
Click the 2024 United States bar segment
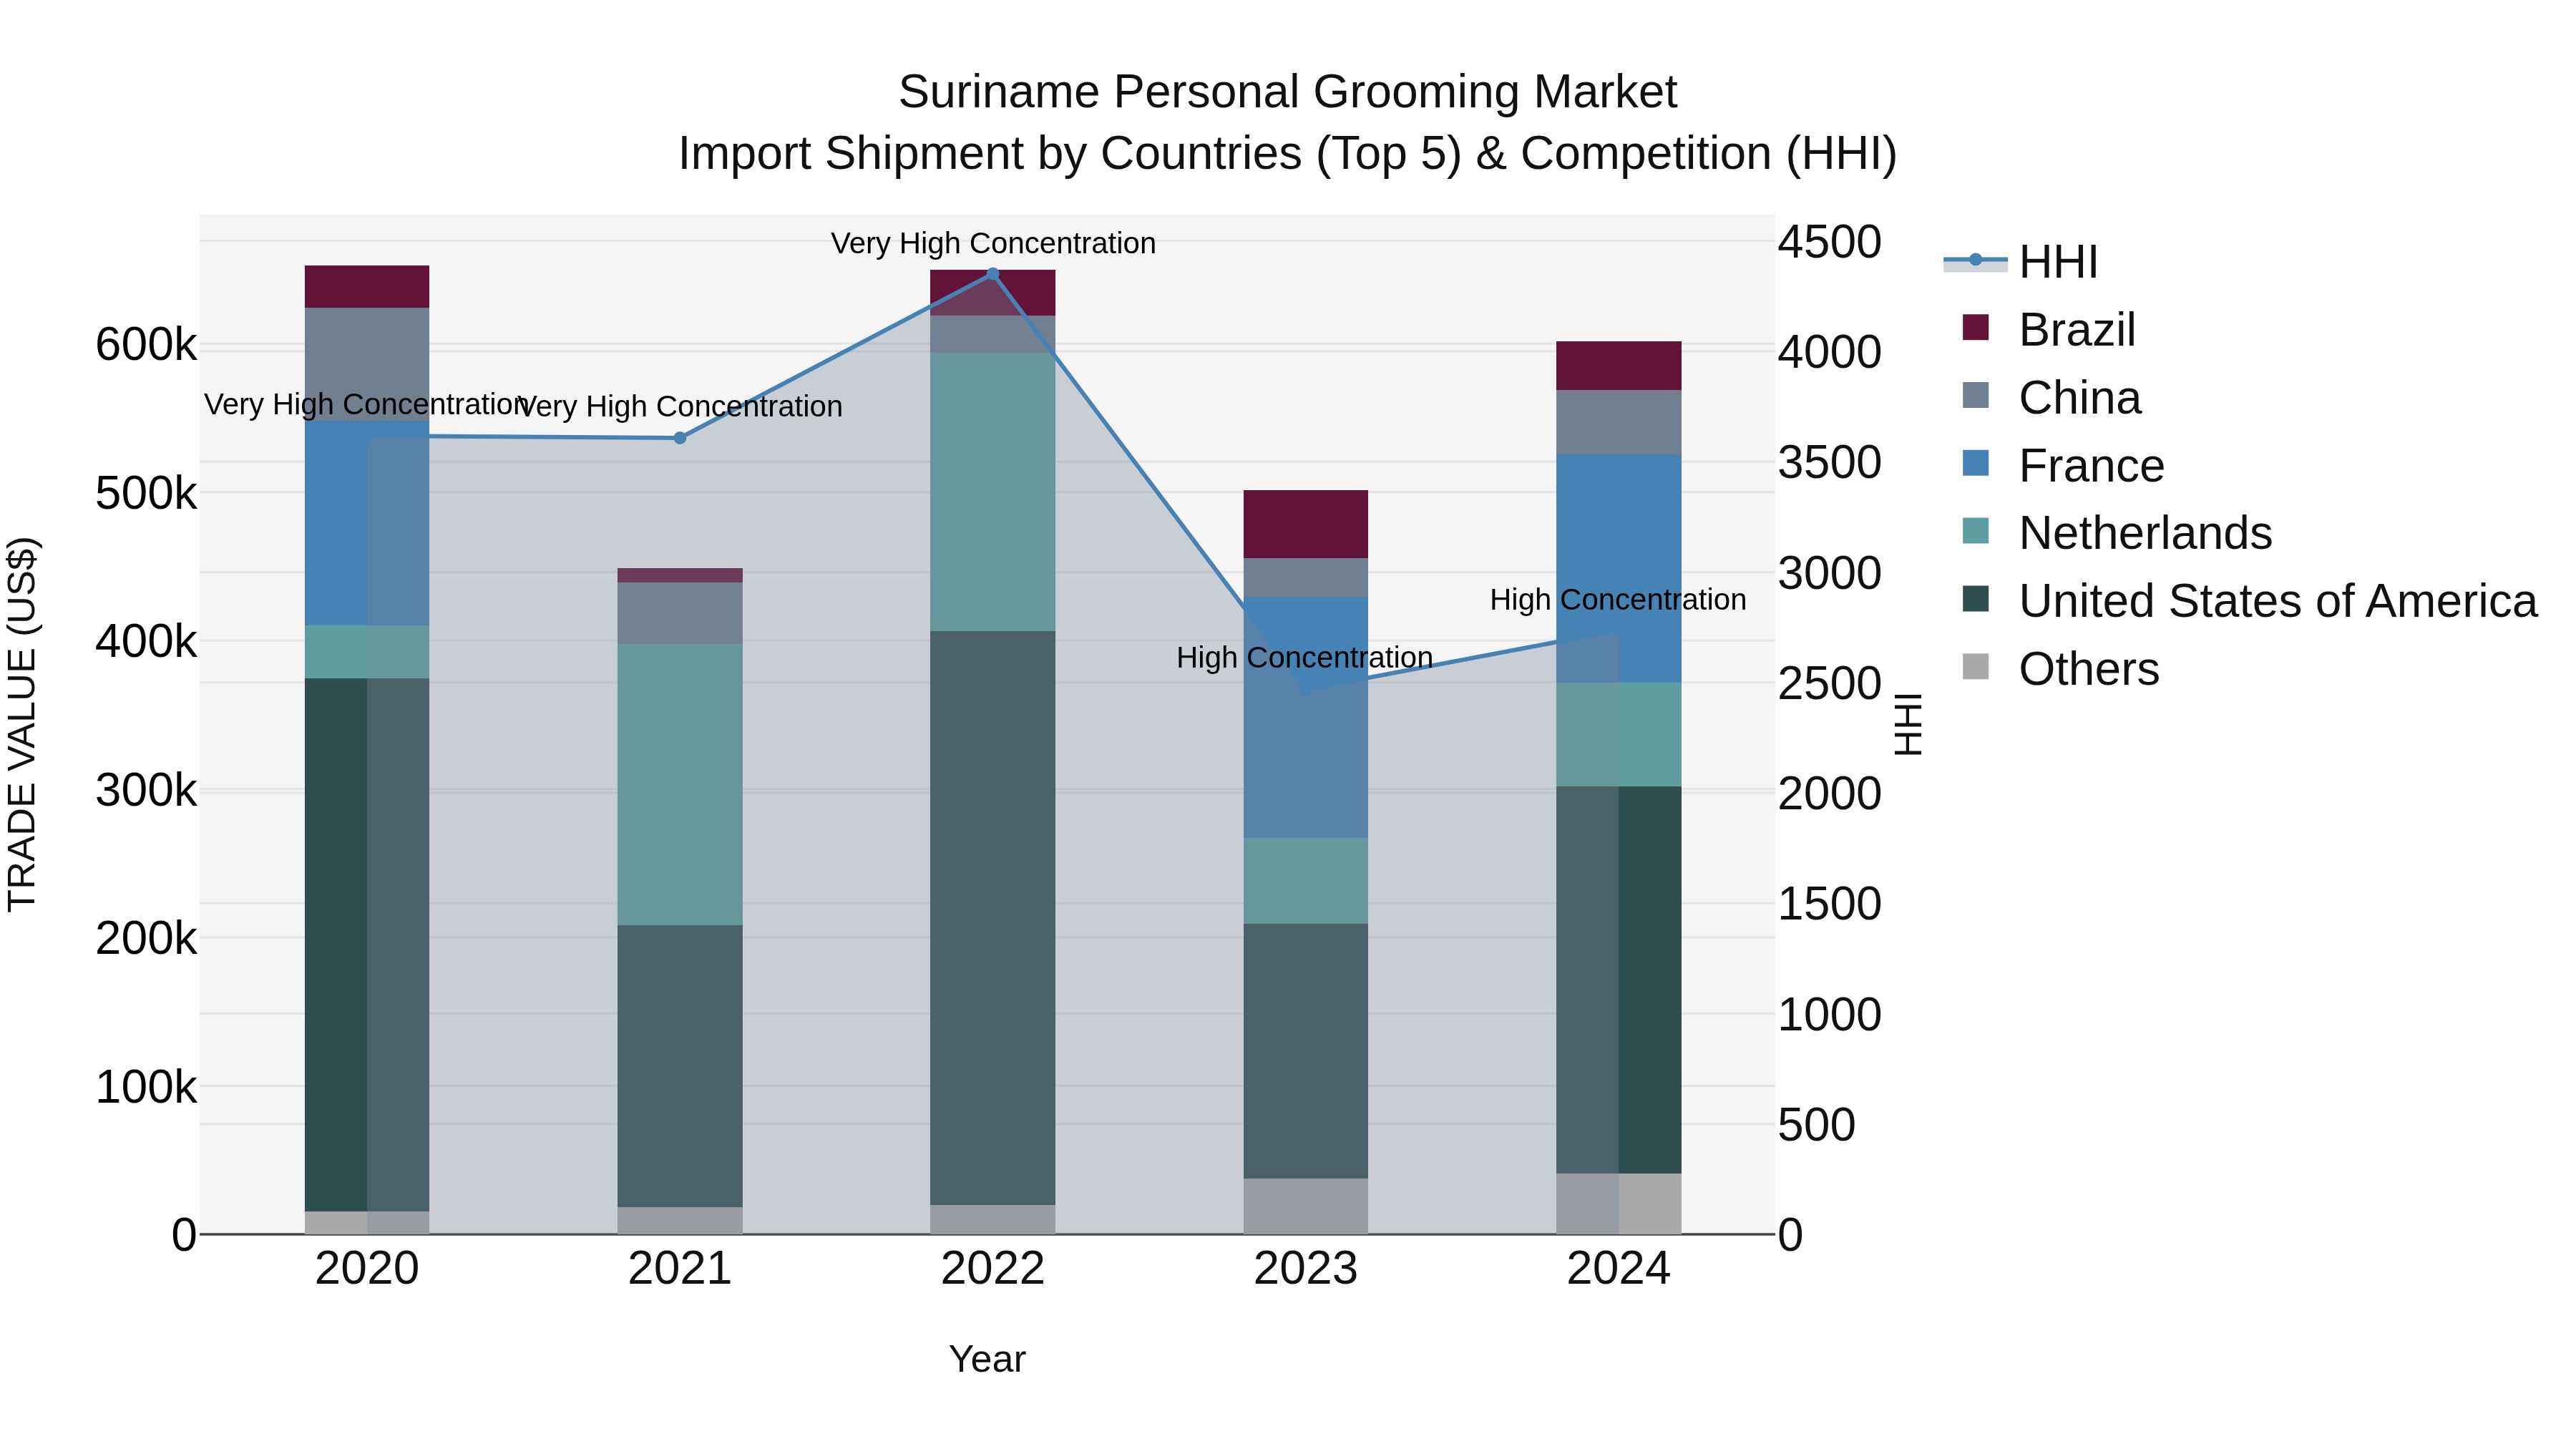[x=1619, y=980]
